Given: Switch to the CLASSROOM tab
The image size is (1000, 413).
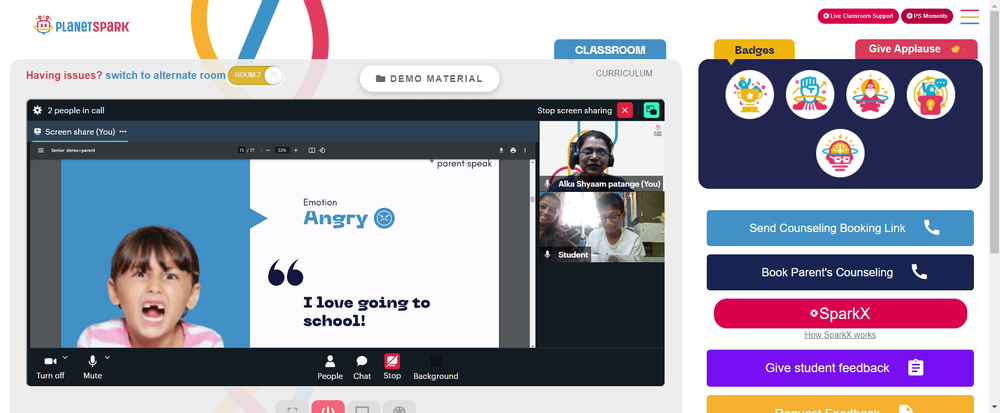Looking at the screenshot, I should (x=610, y=50).
